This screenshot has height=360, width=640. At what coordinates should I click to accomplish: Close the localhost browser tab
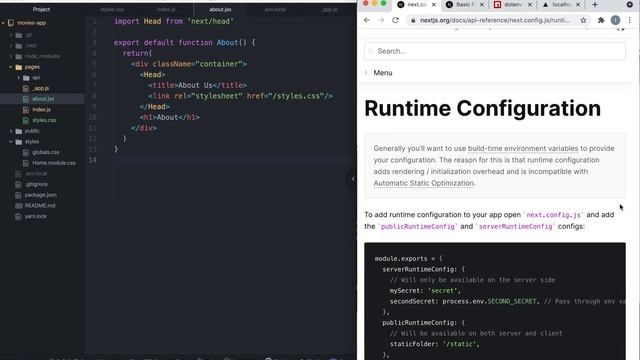click(578, 4)
